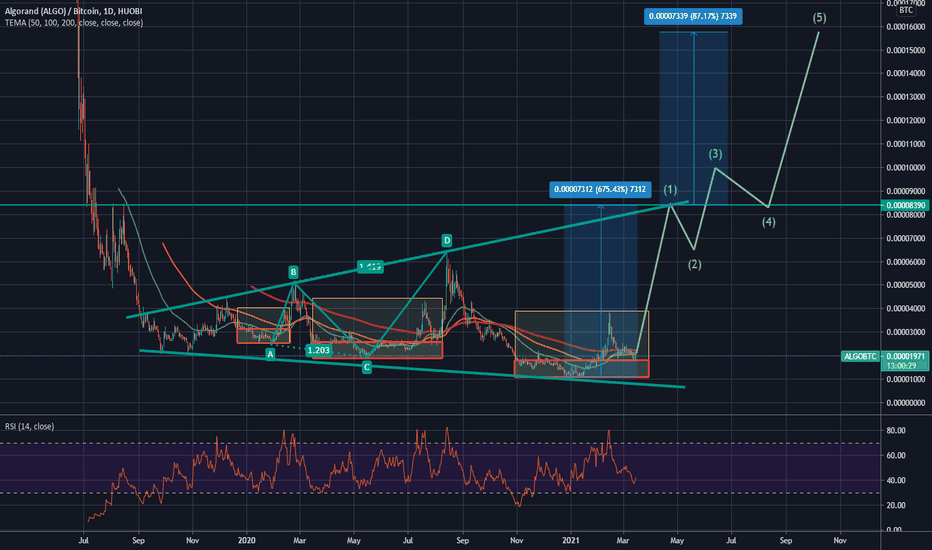This screenshot has width=932, height=550.
Task: Click the 13:00:29 bar countdown timer
Action: pos(902,366)
